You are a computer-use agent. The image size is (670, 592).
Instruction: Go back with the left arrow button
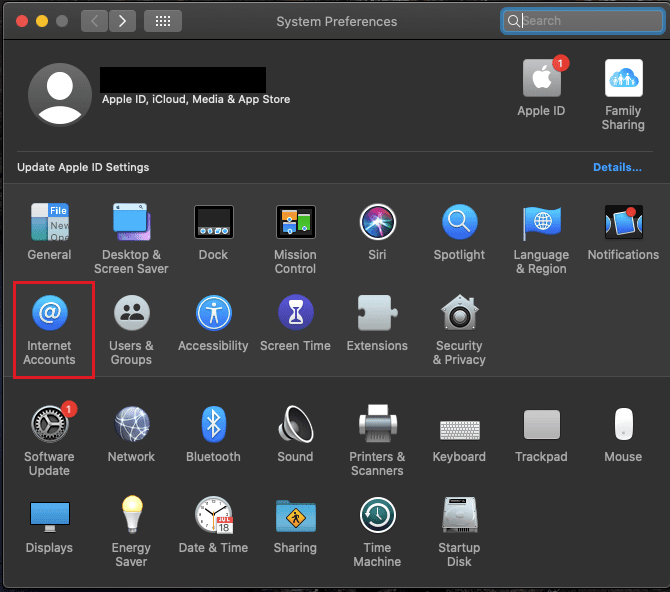[x=94, y=21]
